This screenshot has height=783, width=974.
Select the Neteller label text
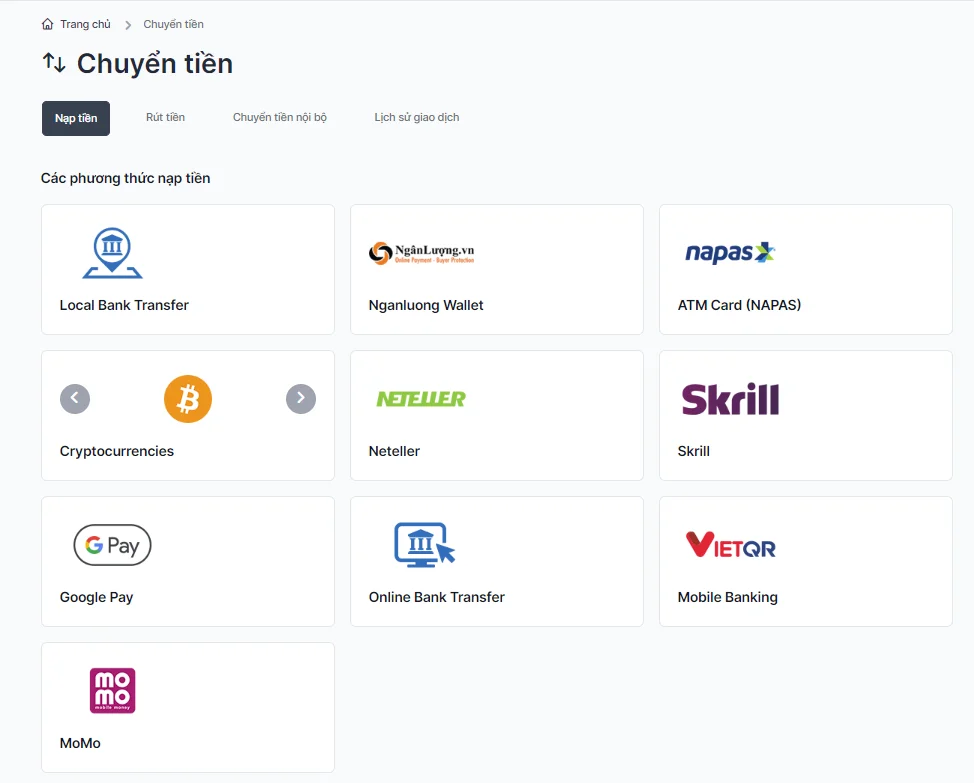point(394,451)
